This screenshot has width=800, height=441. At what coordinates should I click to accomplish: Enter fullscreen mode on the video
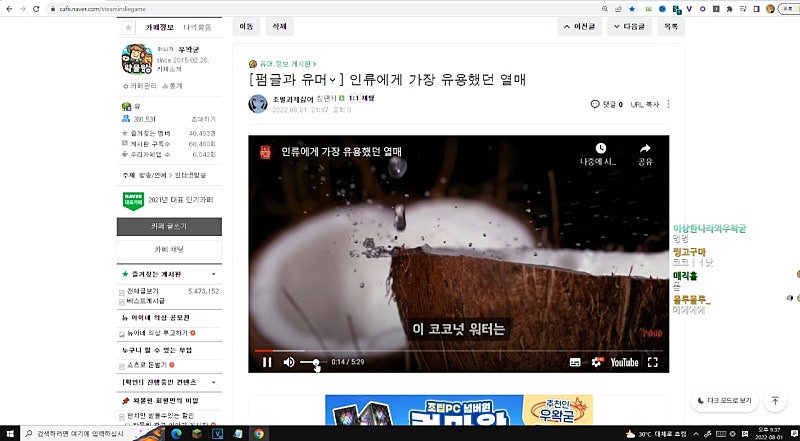[x=653, y=362]
